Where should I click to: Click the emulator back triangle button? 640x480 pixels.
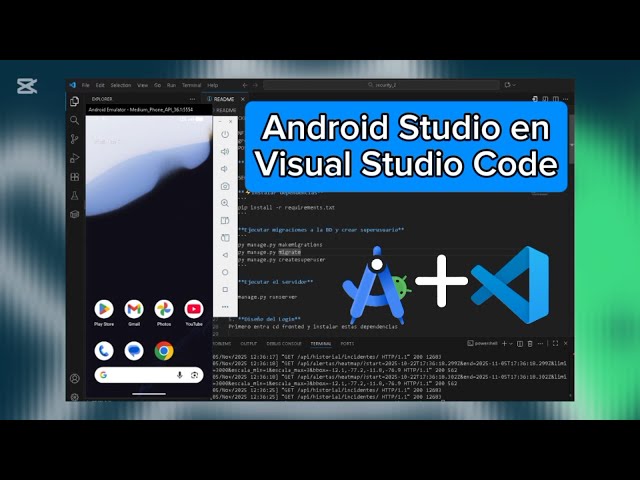[x=225, y=255]
